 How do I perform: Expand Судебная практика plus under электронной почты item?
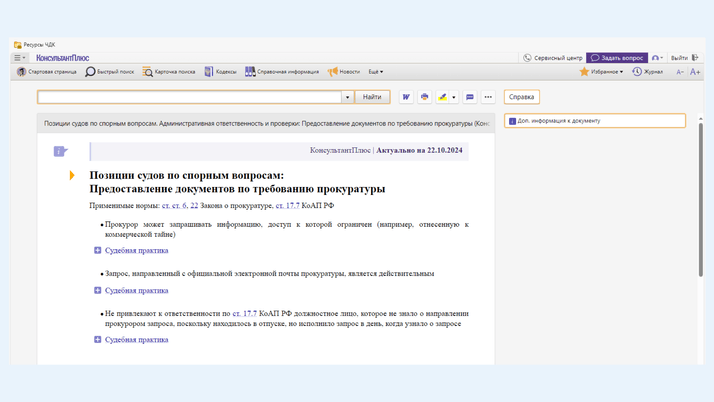(x=97, y=290)
